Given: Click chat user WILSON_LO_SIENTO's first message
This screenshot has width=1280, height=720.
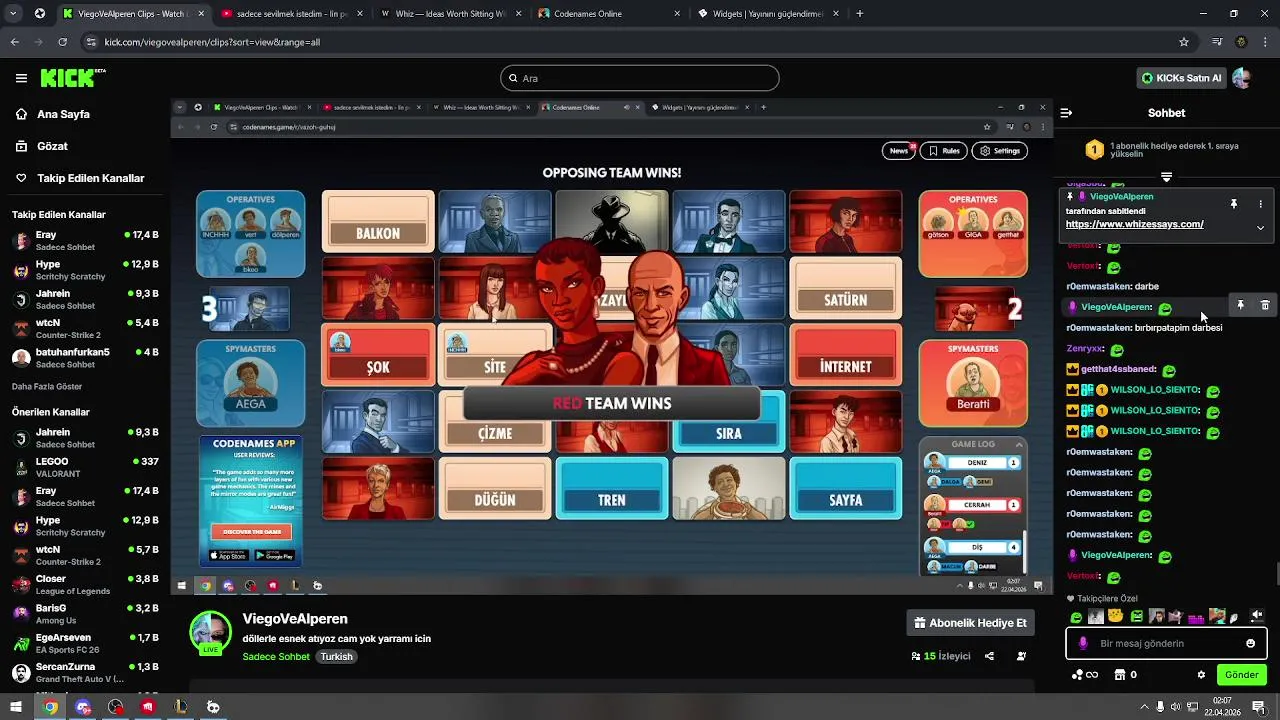Looking at the screenshot, I should coord(1145,390).
